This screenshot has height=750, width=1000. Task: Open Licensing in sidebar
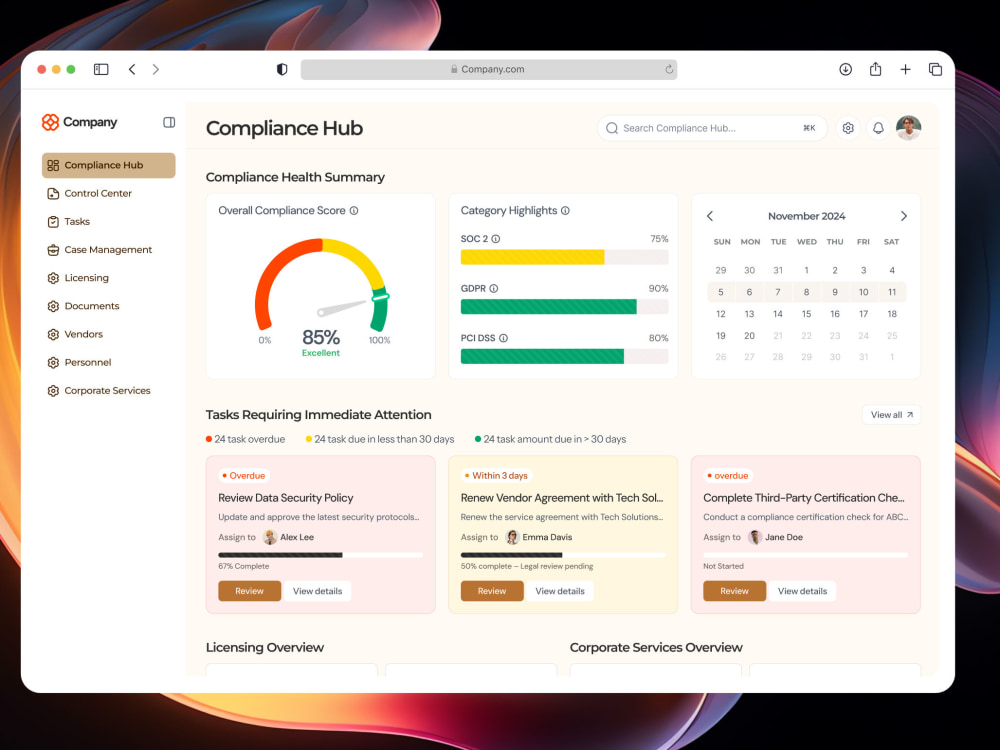(108, 277)
